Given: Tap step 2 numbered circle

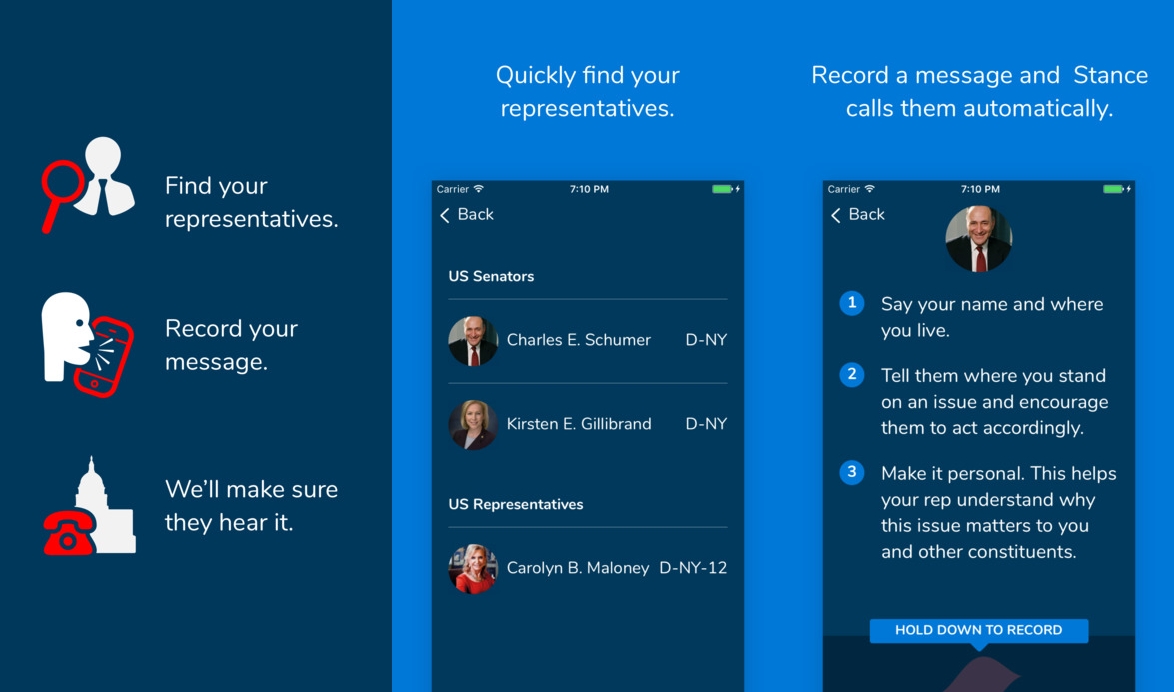Looking at the screenshot, I should pos(852,375).
